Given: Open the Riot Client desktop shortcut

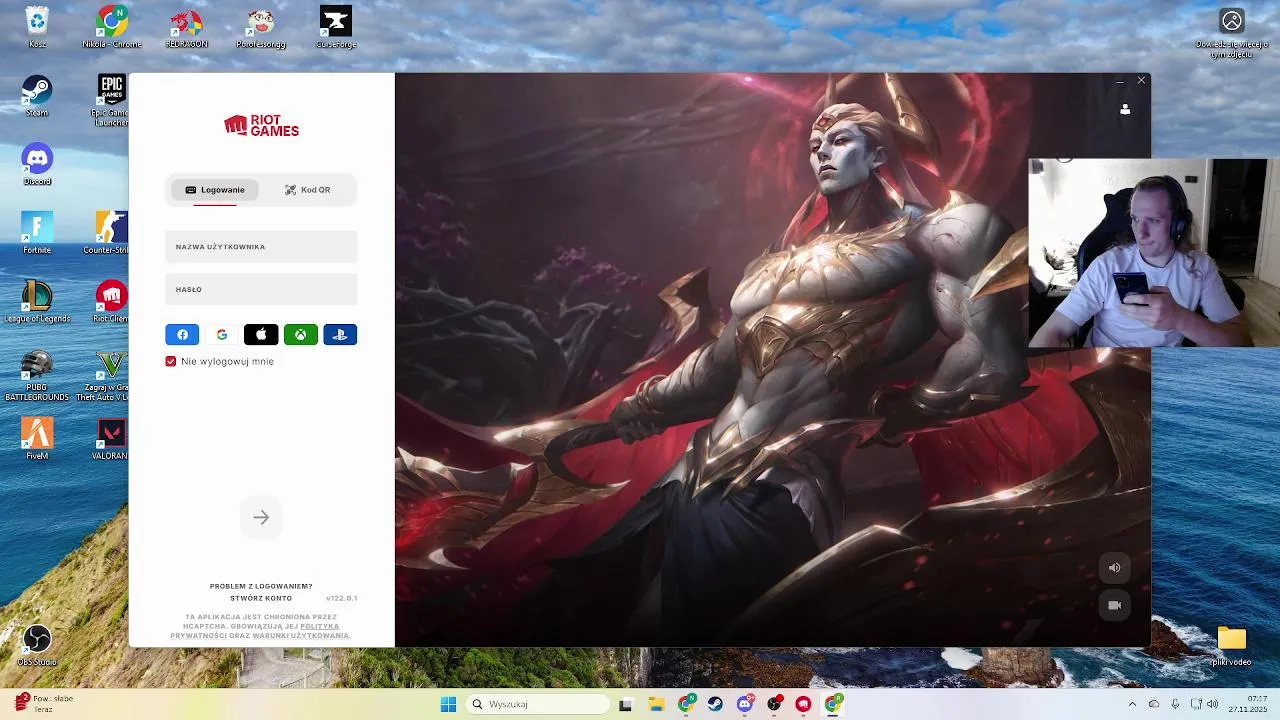Looking at the screenshot, I should pyautogui.click(x=111, y=301).
